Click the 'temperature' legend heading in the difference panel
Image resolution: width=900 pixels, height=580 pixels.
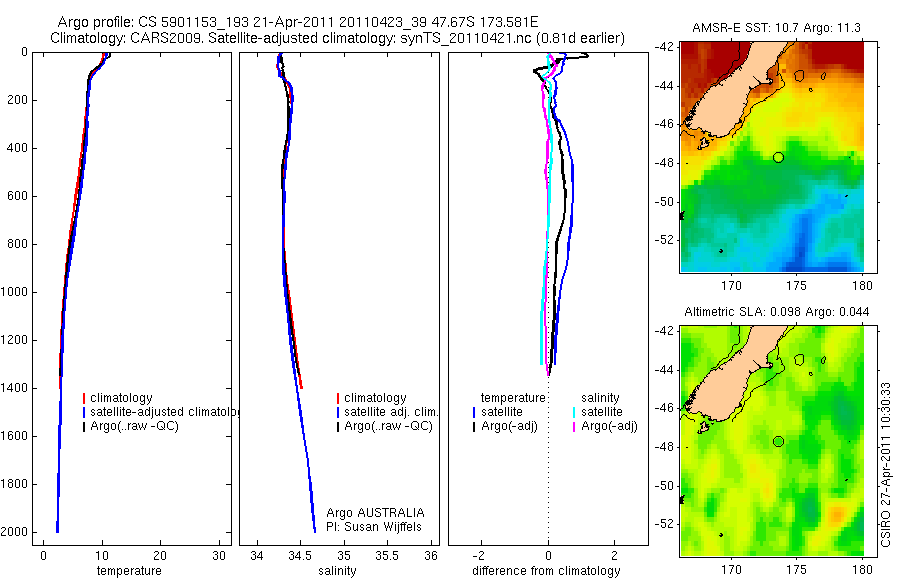(513, 398)
